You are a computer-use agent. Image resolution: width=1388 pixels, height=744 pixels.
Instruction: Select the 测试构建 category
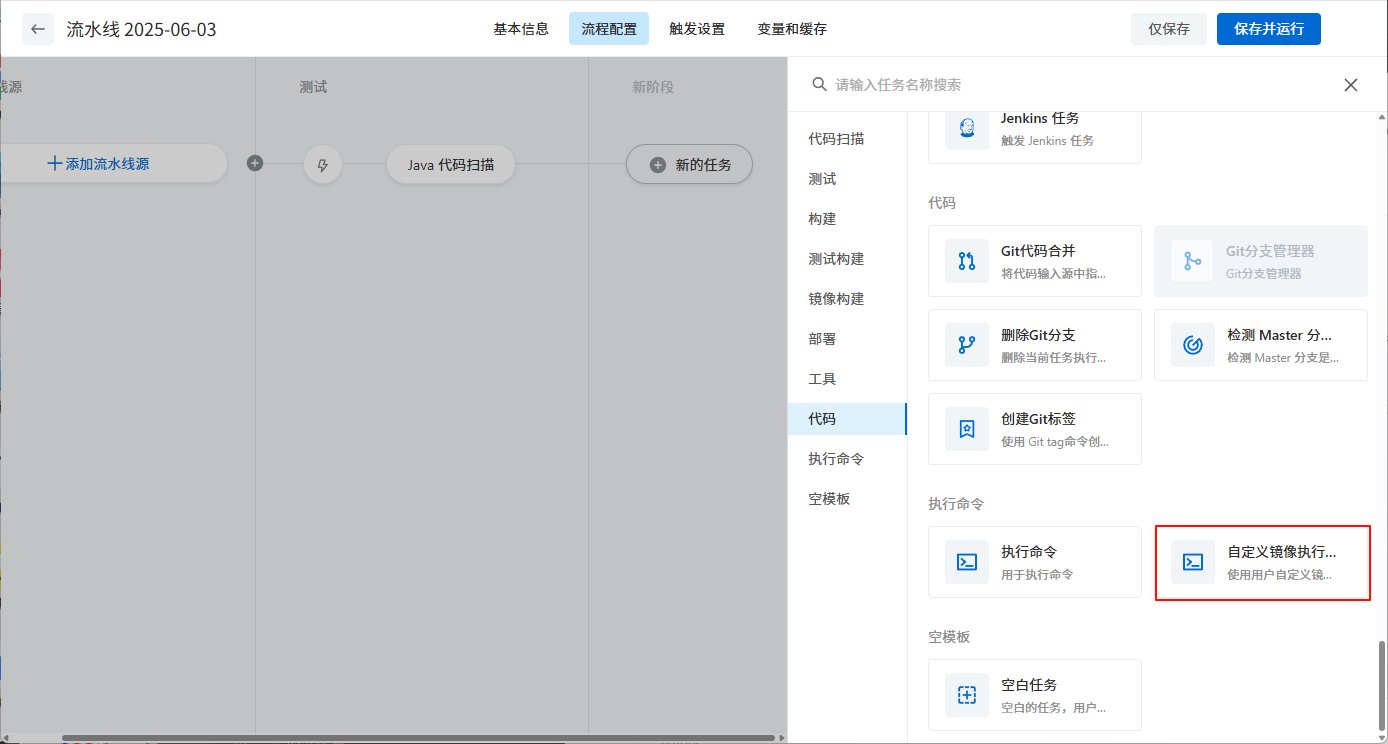pyautogui.click(x=847, y=259)
